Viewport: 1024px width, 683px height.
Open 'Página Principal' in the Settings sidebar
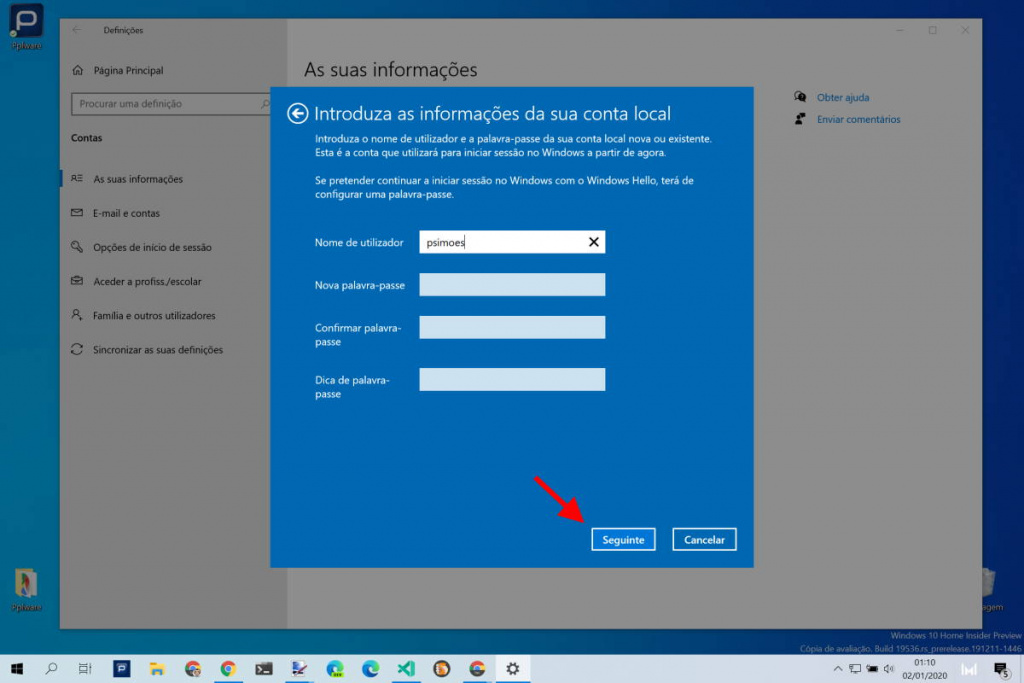click(129, 70)
